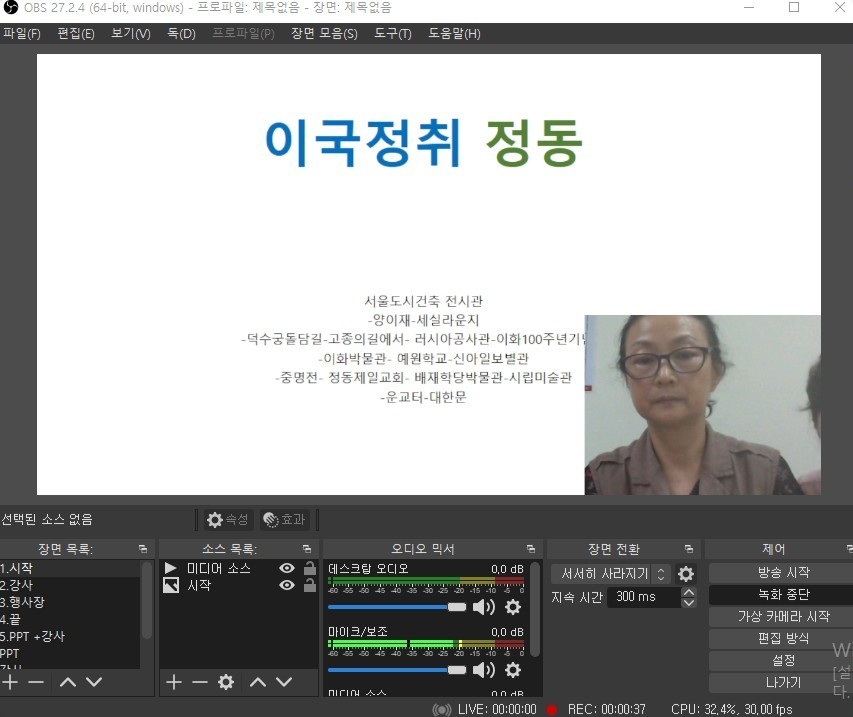Add a new scene with the plus icon

tap(10, 682)
